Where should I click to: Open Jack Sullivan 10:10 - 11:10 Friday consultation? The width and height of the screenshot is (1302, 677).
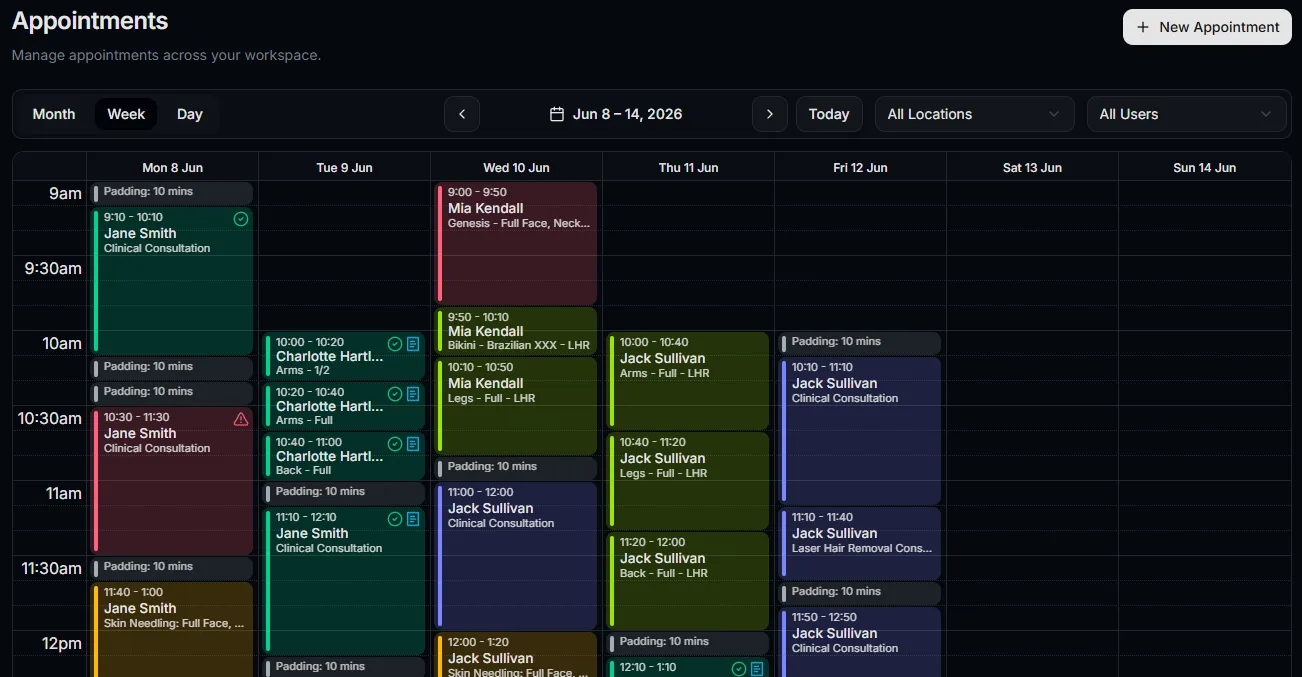coord(860,431)
